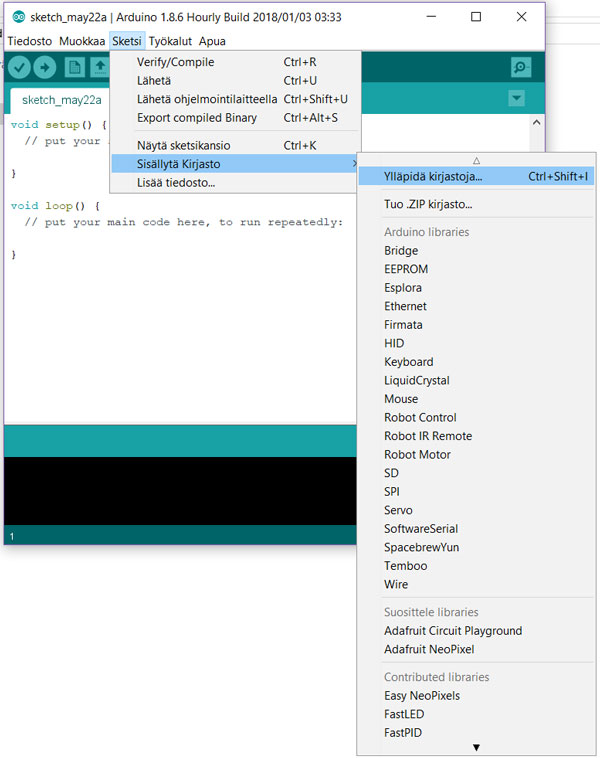This screenshot has height=758, width=600.
Task: Click the Open sketch upward-arrow icon
Action: click(99, 67)
